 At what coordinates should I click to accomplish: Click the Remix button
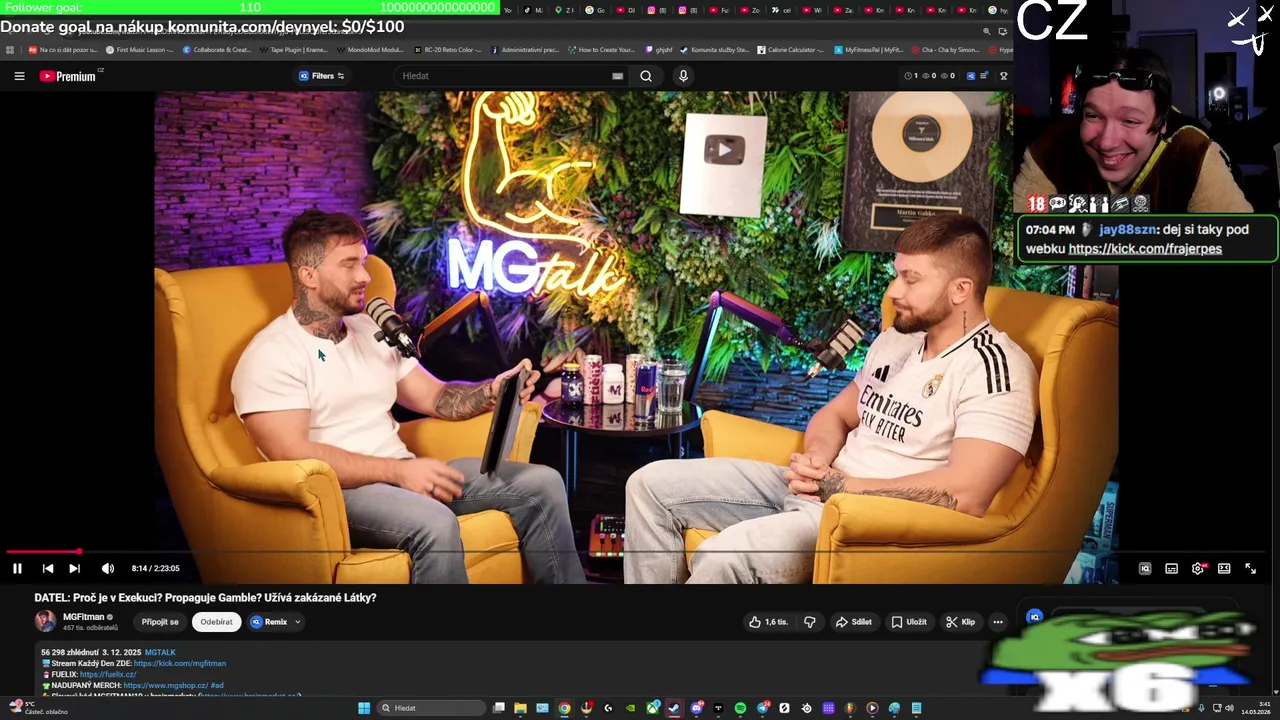pos(269,622)
